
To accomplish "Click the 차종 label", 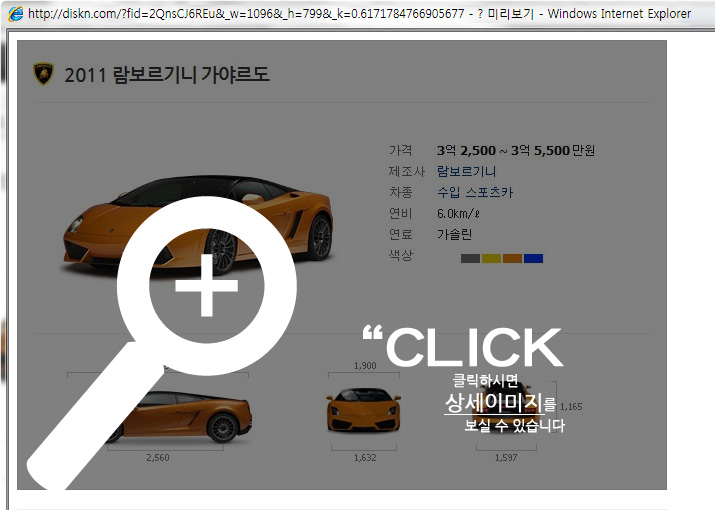I will [400, 192].
